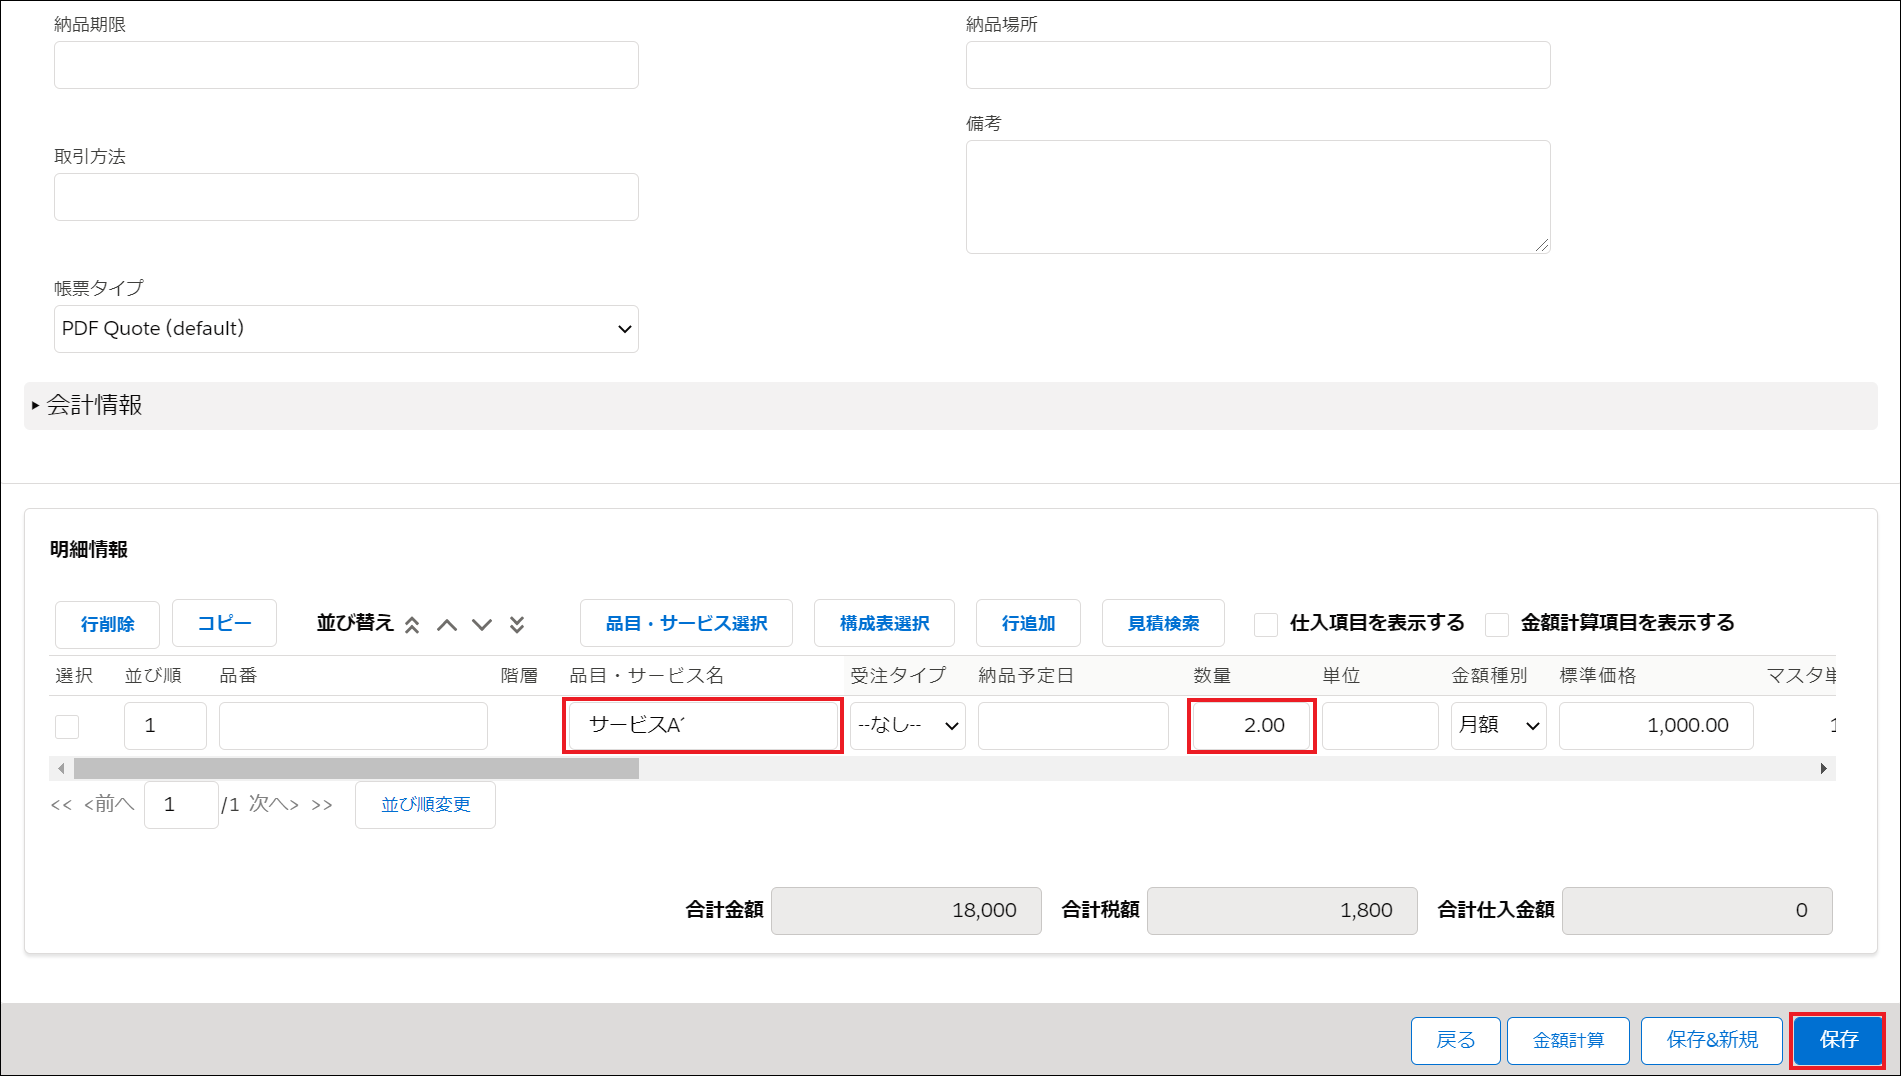Enable 仕入項目を表示する checkbox
Viewport: 1901px width, 1076px height.
[1266, 625]
